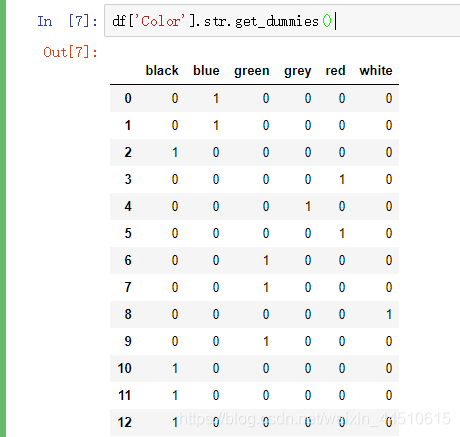
Task: Select row index 12
Action: point(125,422)
